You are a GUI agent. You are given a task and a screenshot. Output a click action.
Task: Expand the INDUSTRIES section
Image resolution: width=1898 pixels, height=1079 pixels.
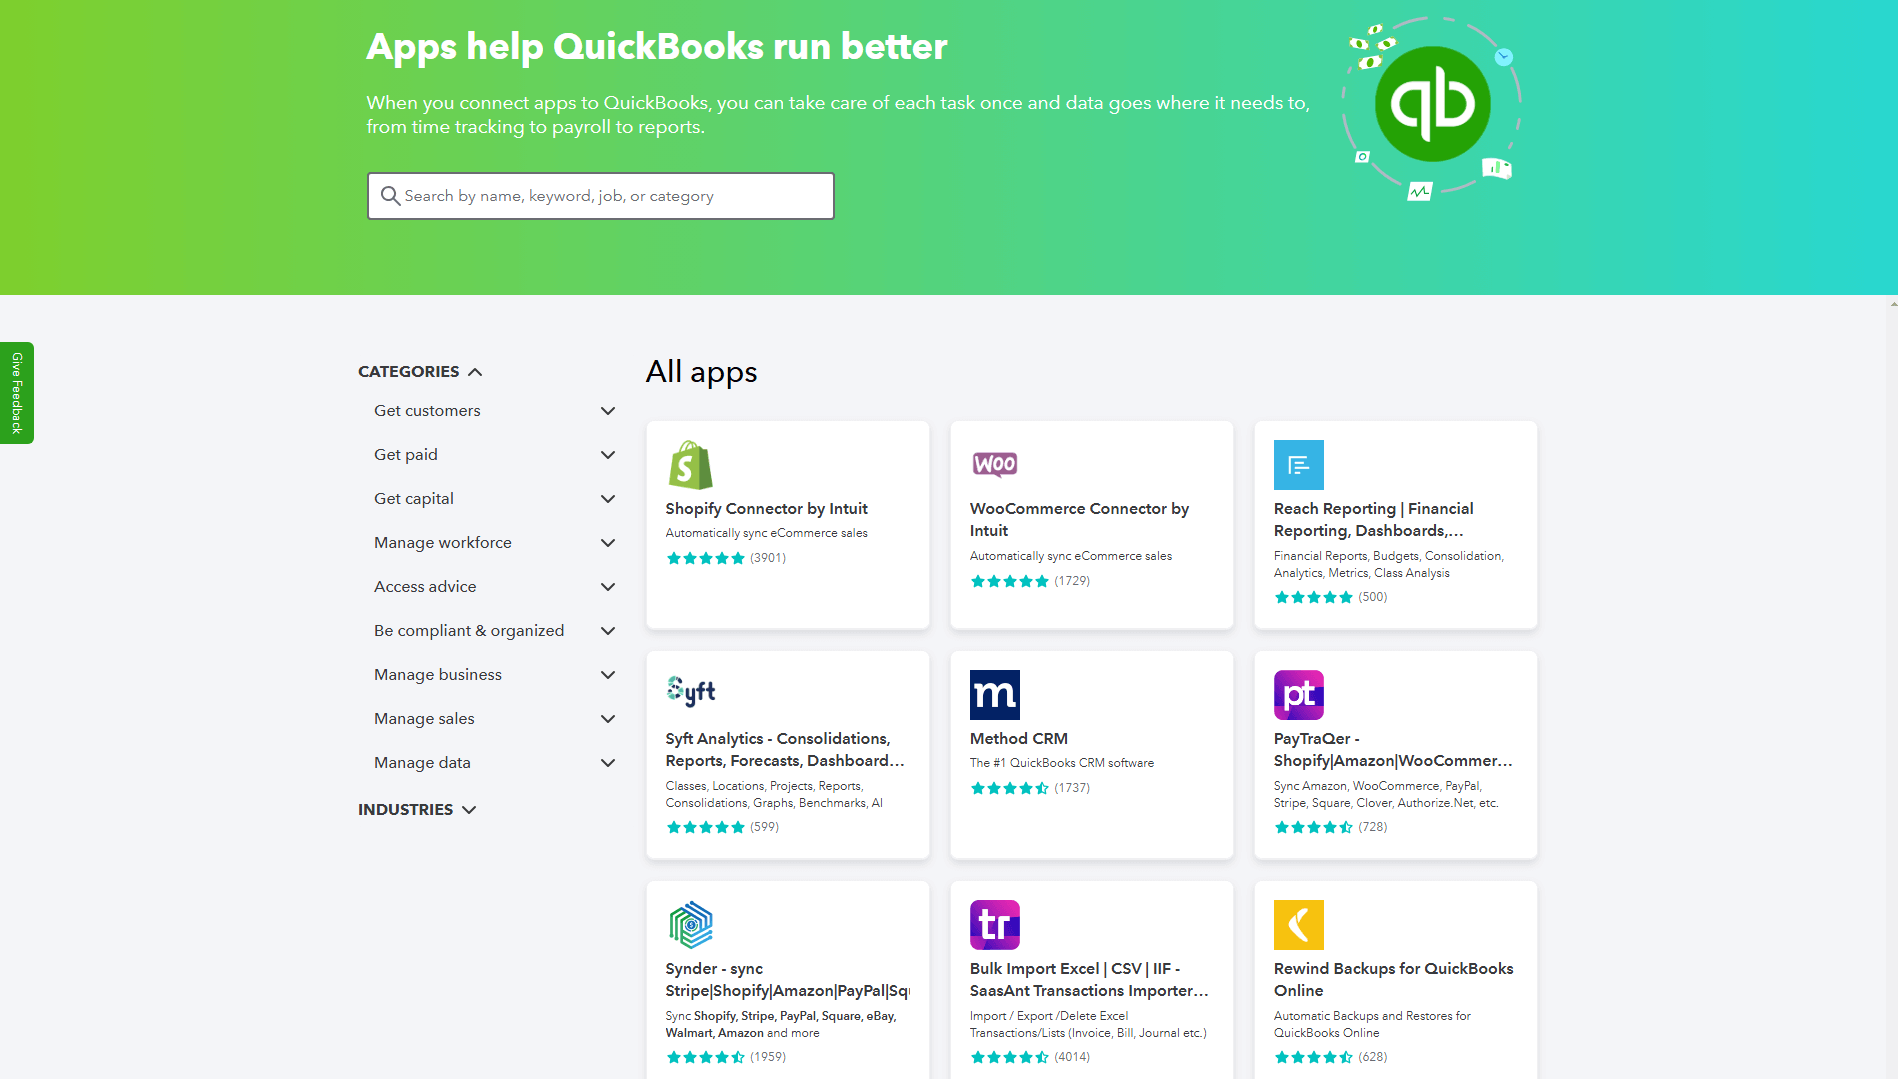[417, 809]
